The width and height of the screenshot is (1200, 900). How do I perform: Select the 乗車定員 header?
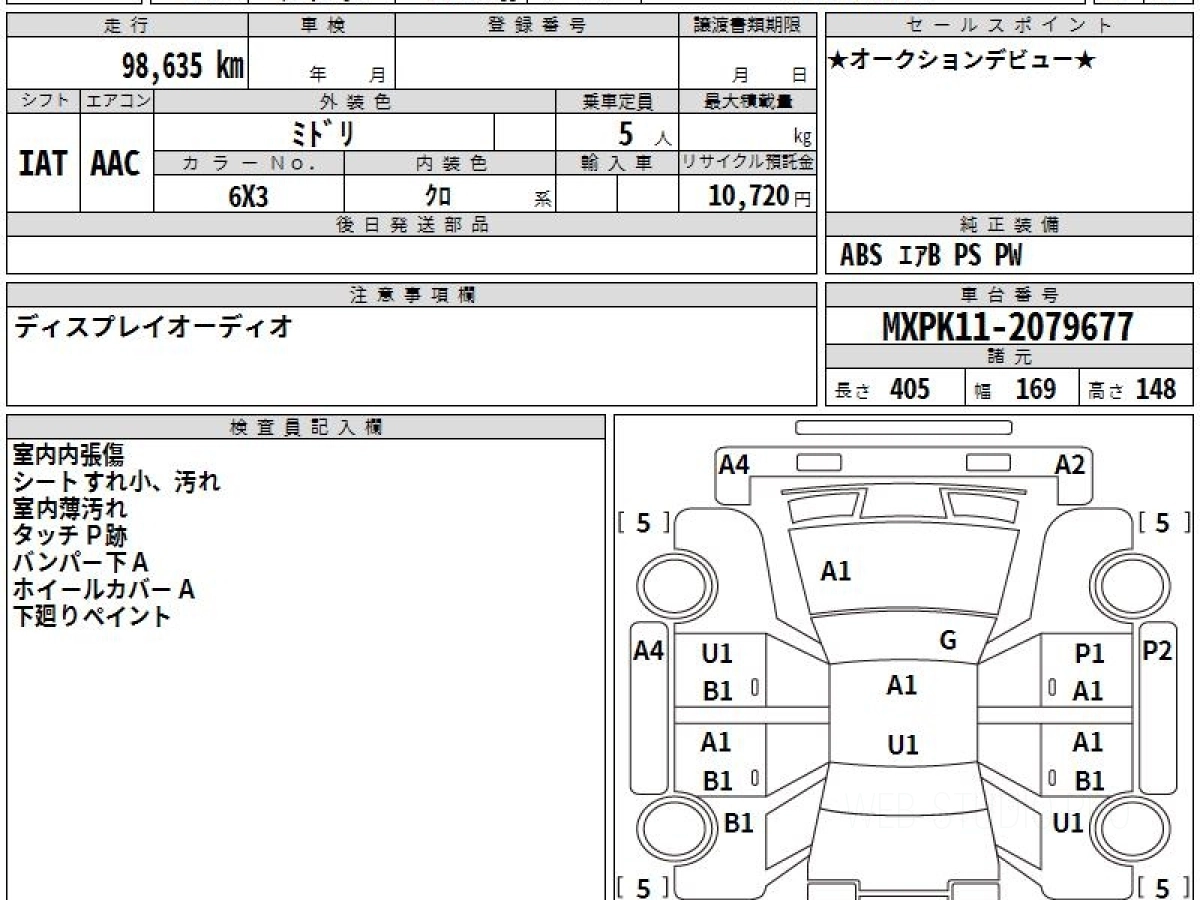tap(617, 101)
